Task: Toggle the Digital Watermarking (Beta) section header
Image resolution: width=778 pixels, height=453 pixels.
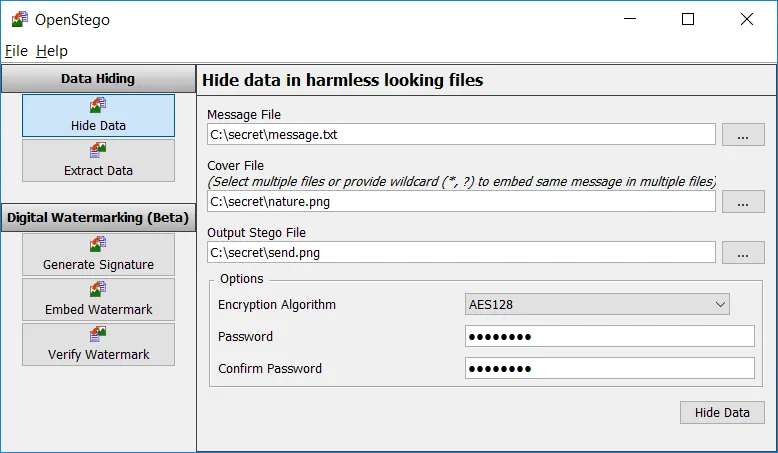Action: 98,217
